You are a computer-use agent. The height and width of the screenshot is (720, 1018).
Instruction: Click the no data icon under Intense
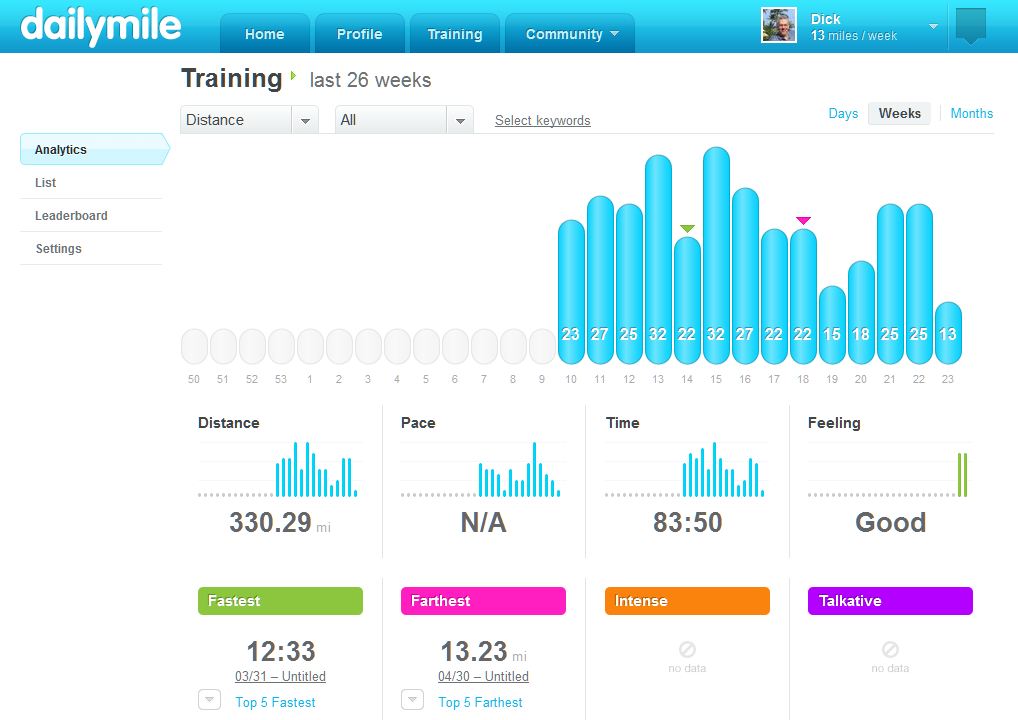click(x=687, y=649)
